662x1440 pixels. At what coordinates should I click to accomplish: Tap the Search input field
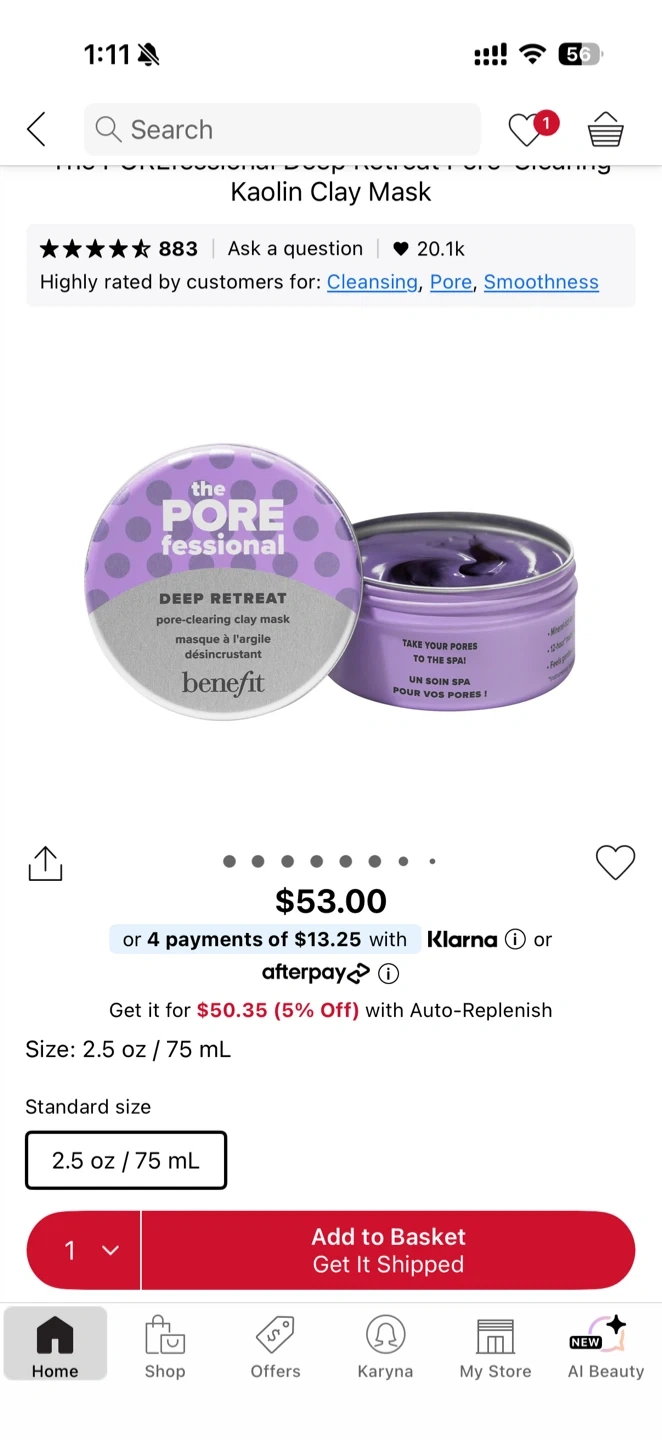click(282, 129)
